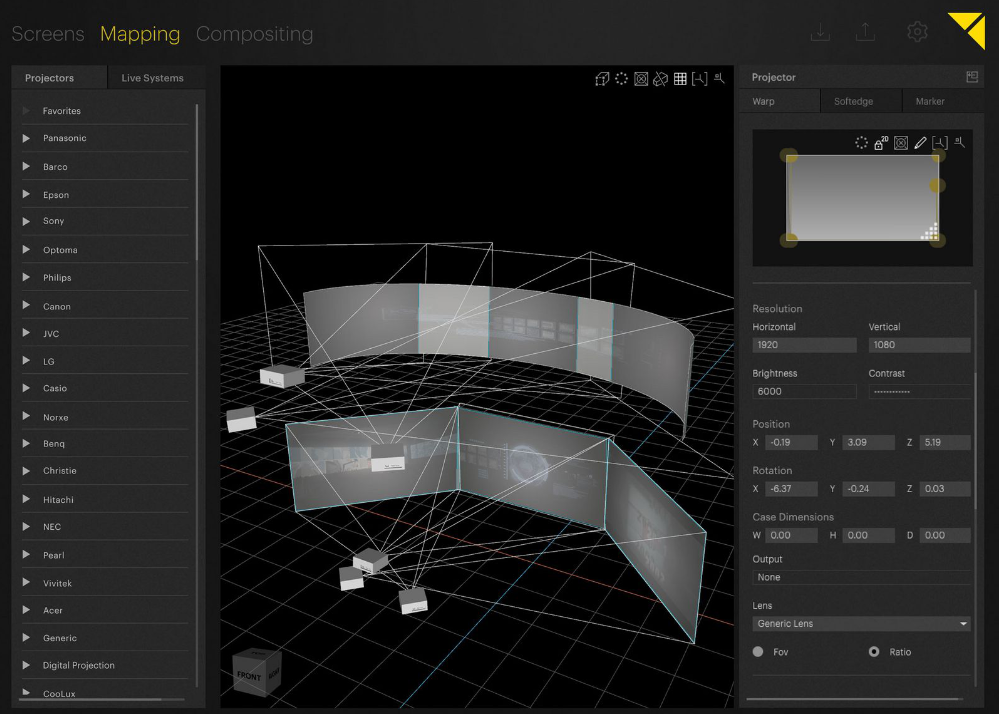Click the panel layout icon beside Projector title
This screenshot has height=714, width=1000.
971,77
